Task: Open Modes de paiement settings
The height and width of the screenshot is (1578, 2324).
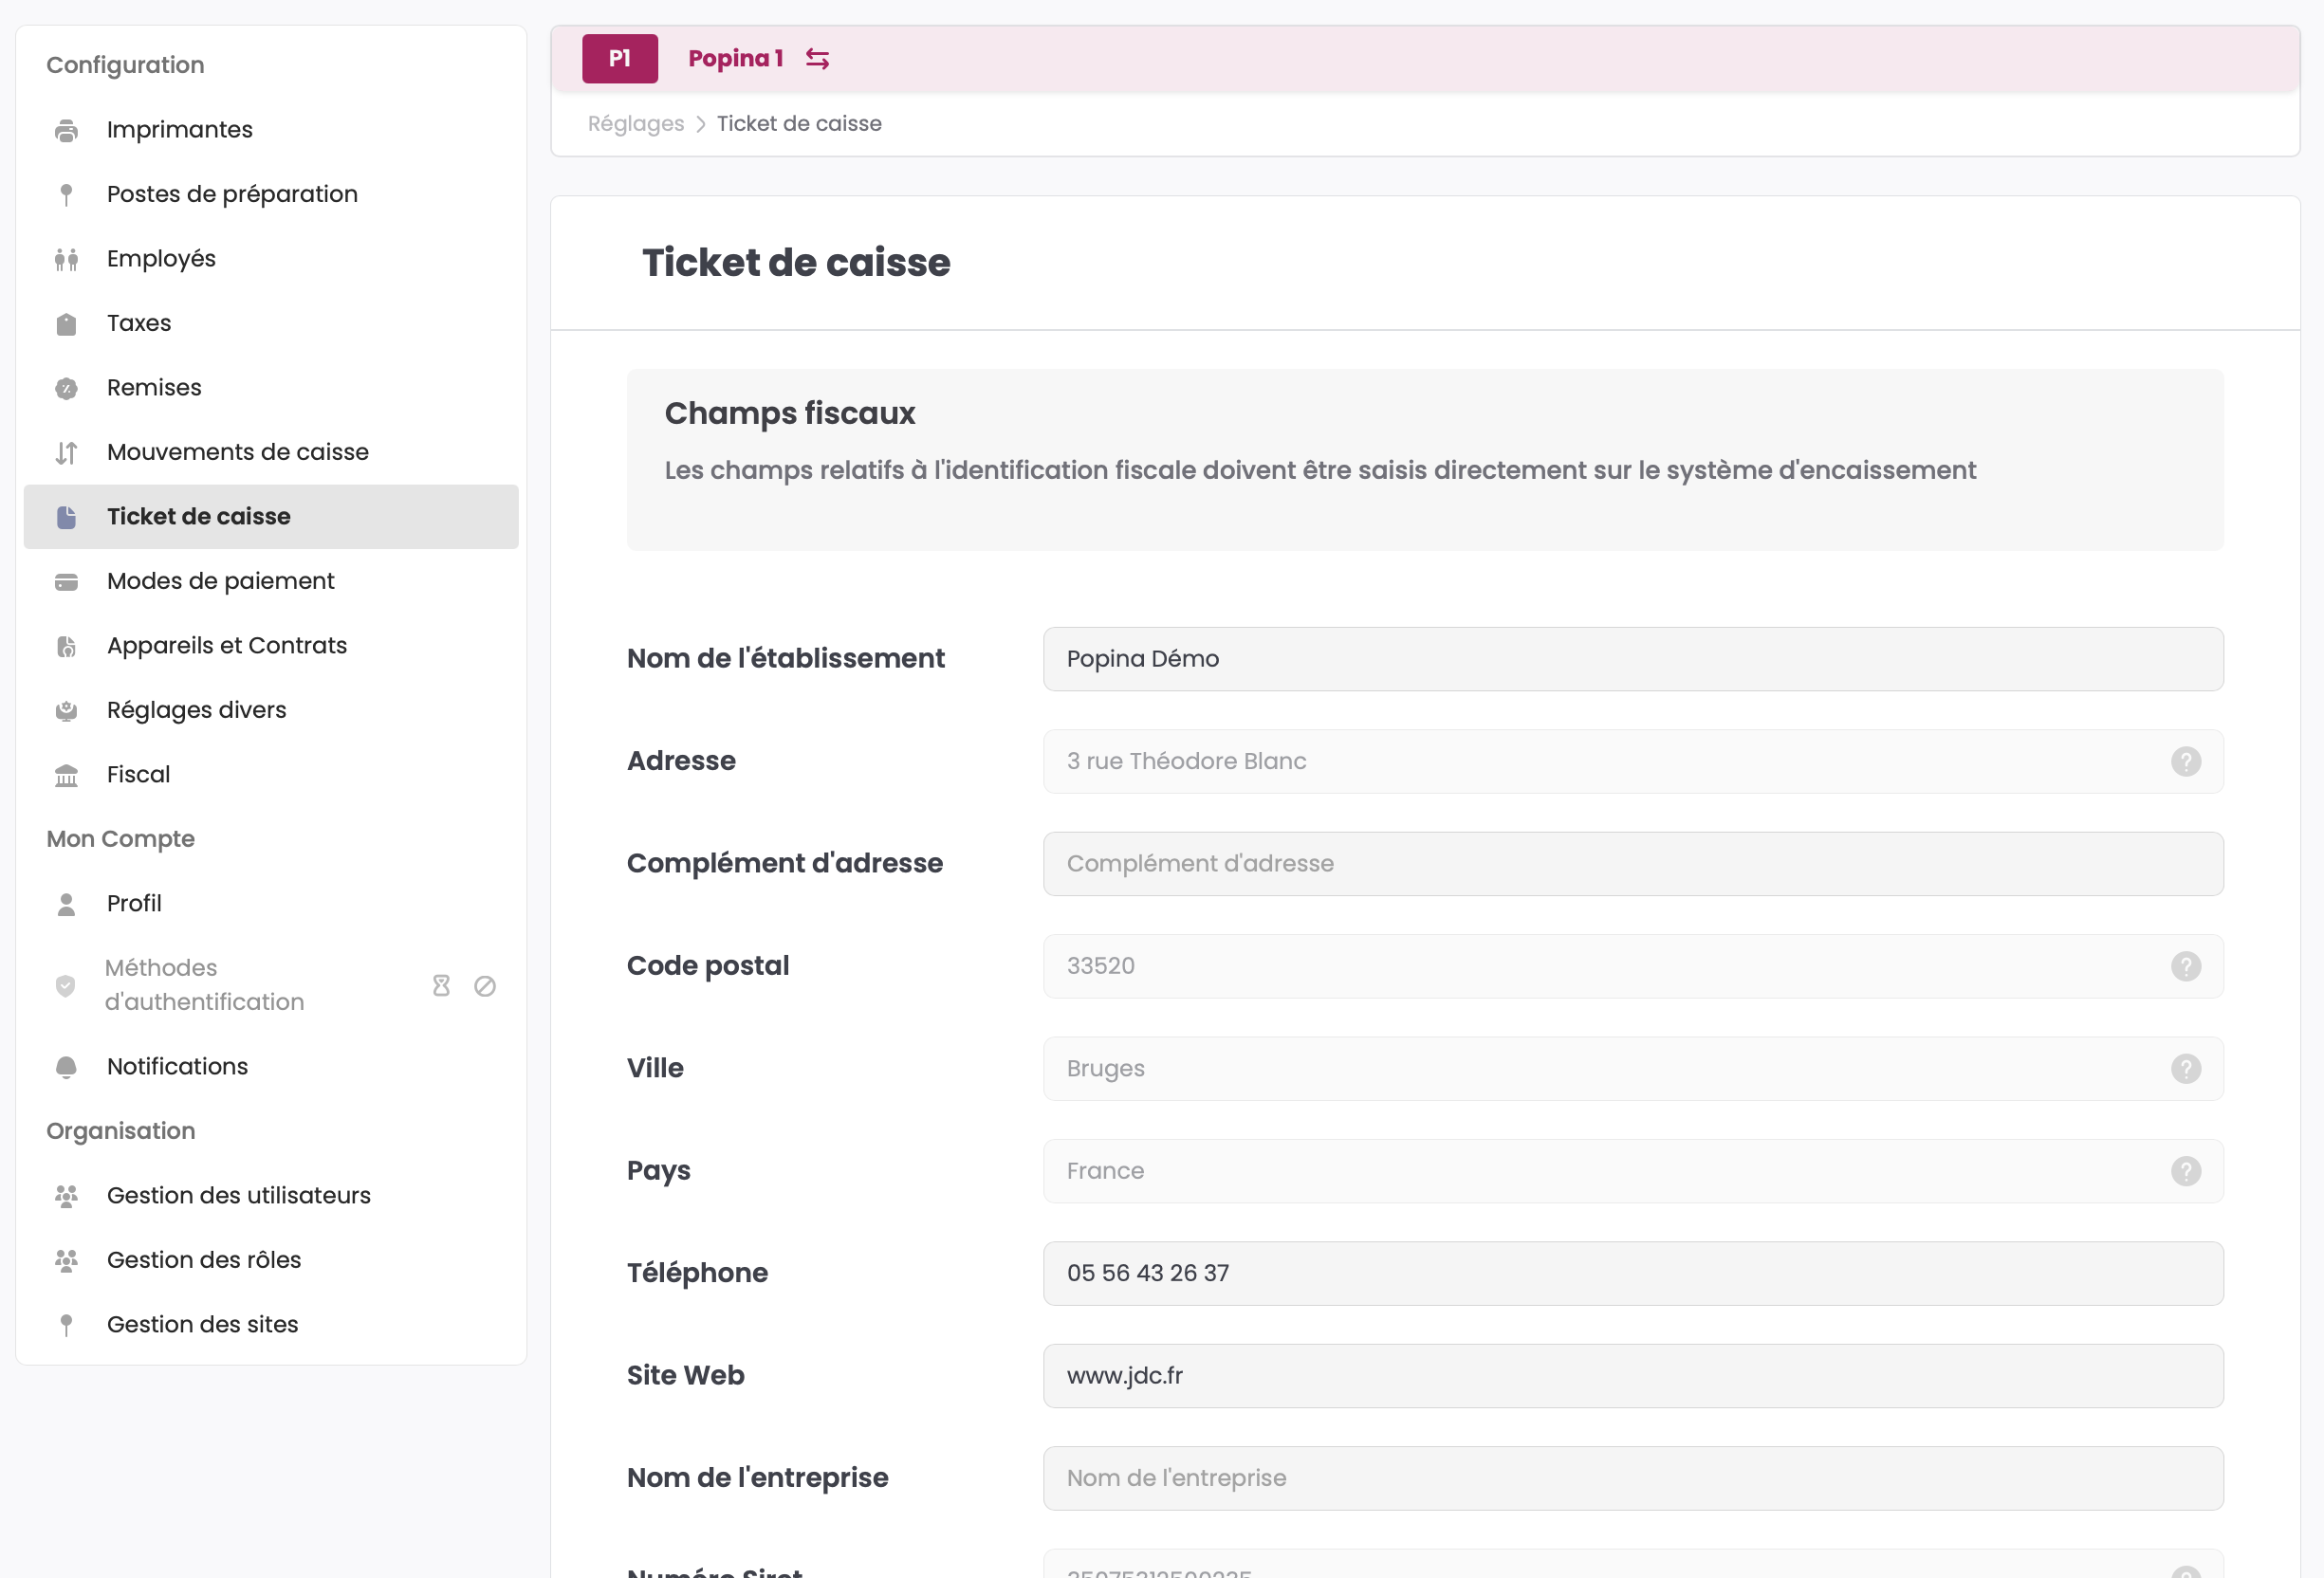Action: [220, 581]
